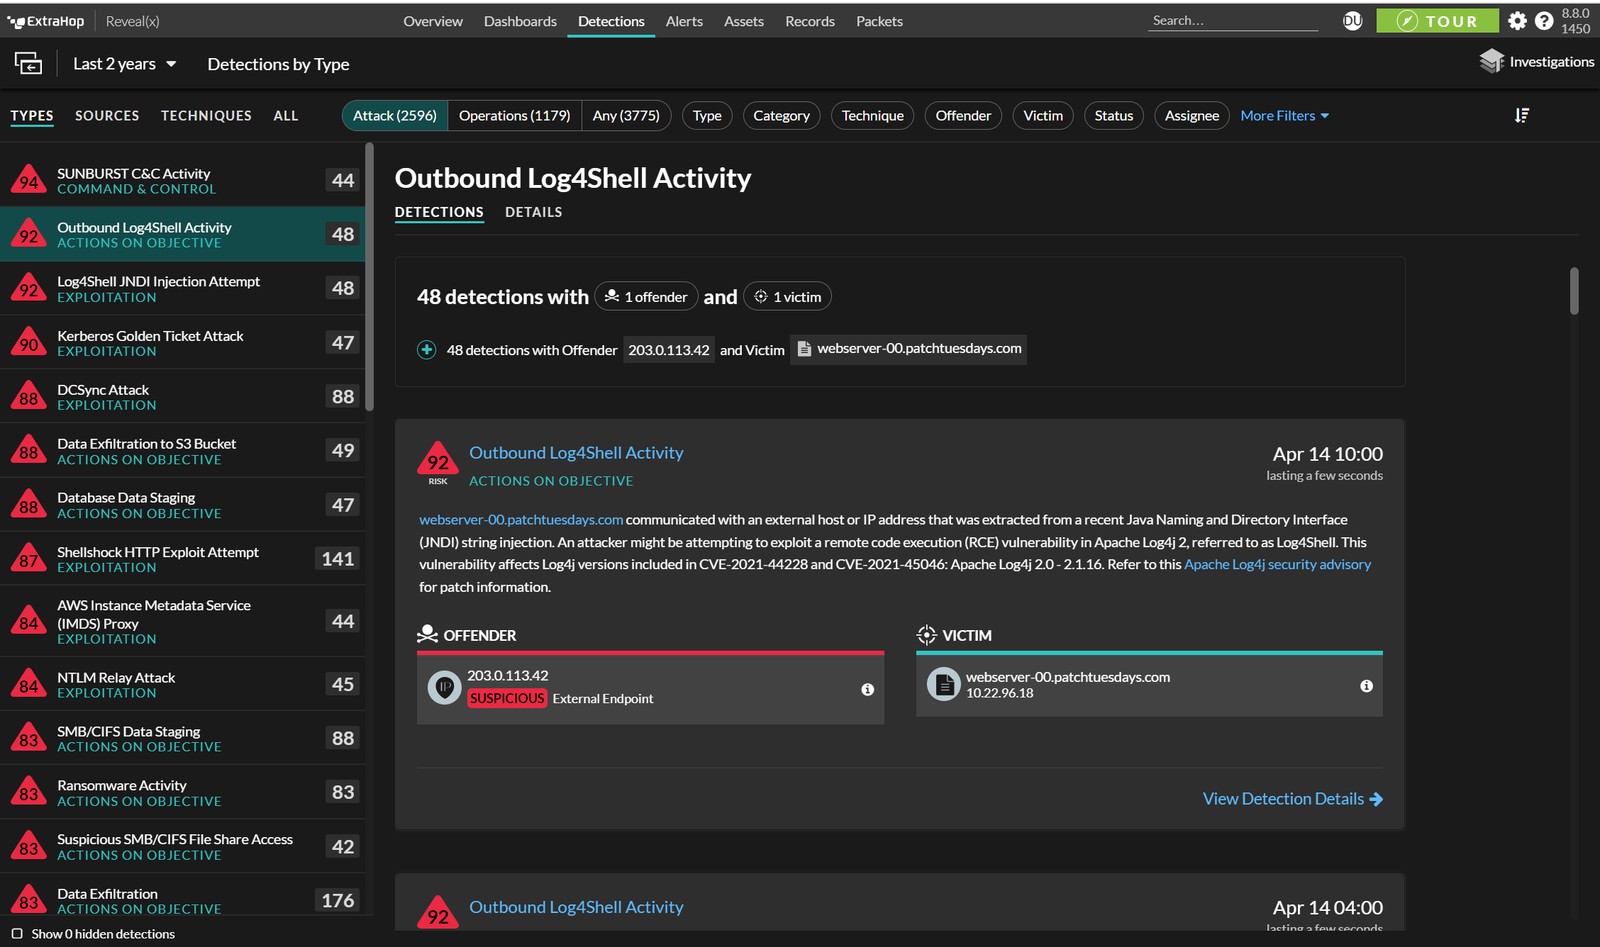Open the Victim filter dropdown
The width and height of the screenshot is (1600, 947).
click(1043, 116)
